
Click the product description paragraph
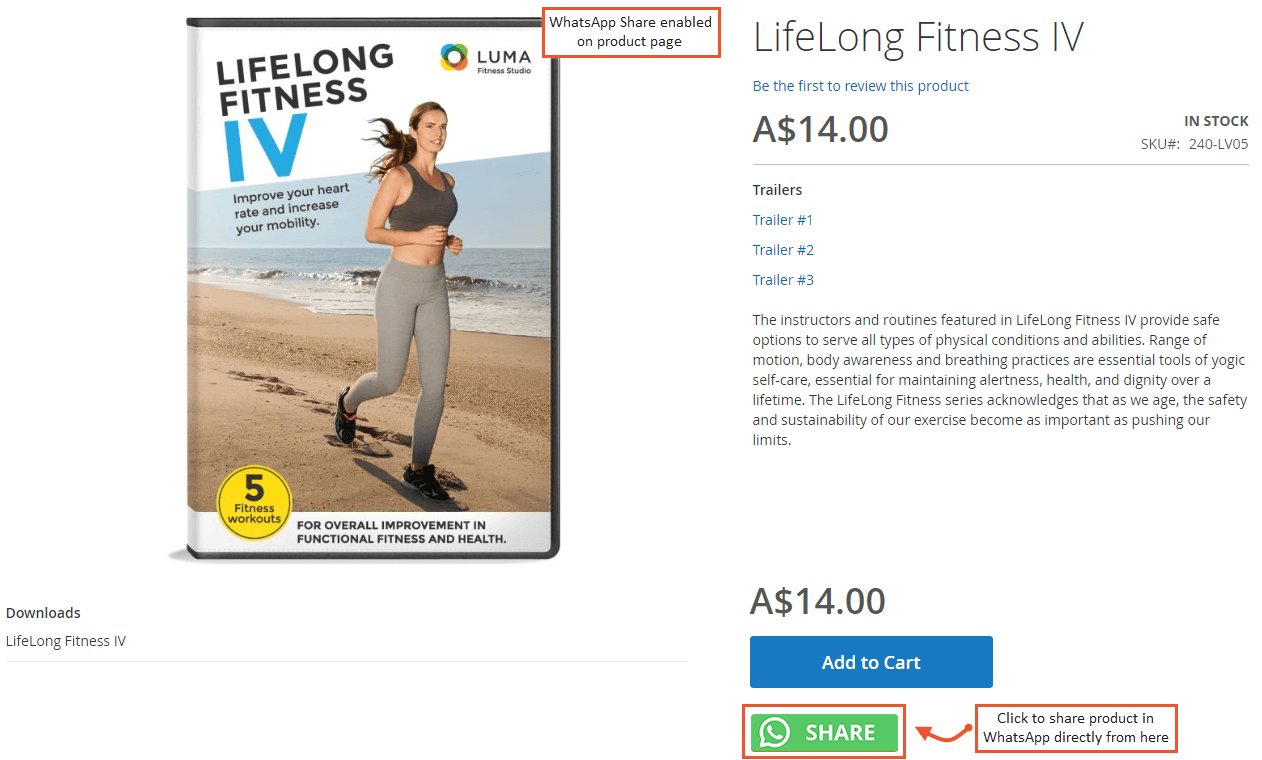click(1000, 380)
